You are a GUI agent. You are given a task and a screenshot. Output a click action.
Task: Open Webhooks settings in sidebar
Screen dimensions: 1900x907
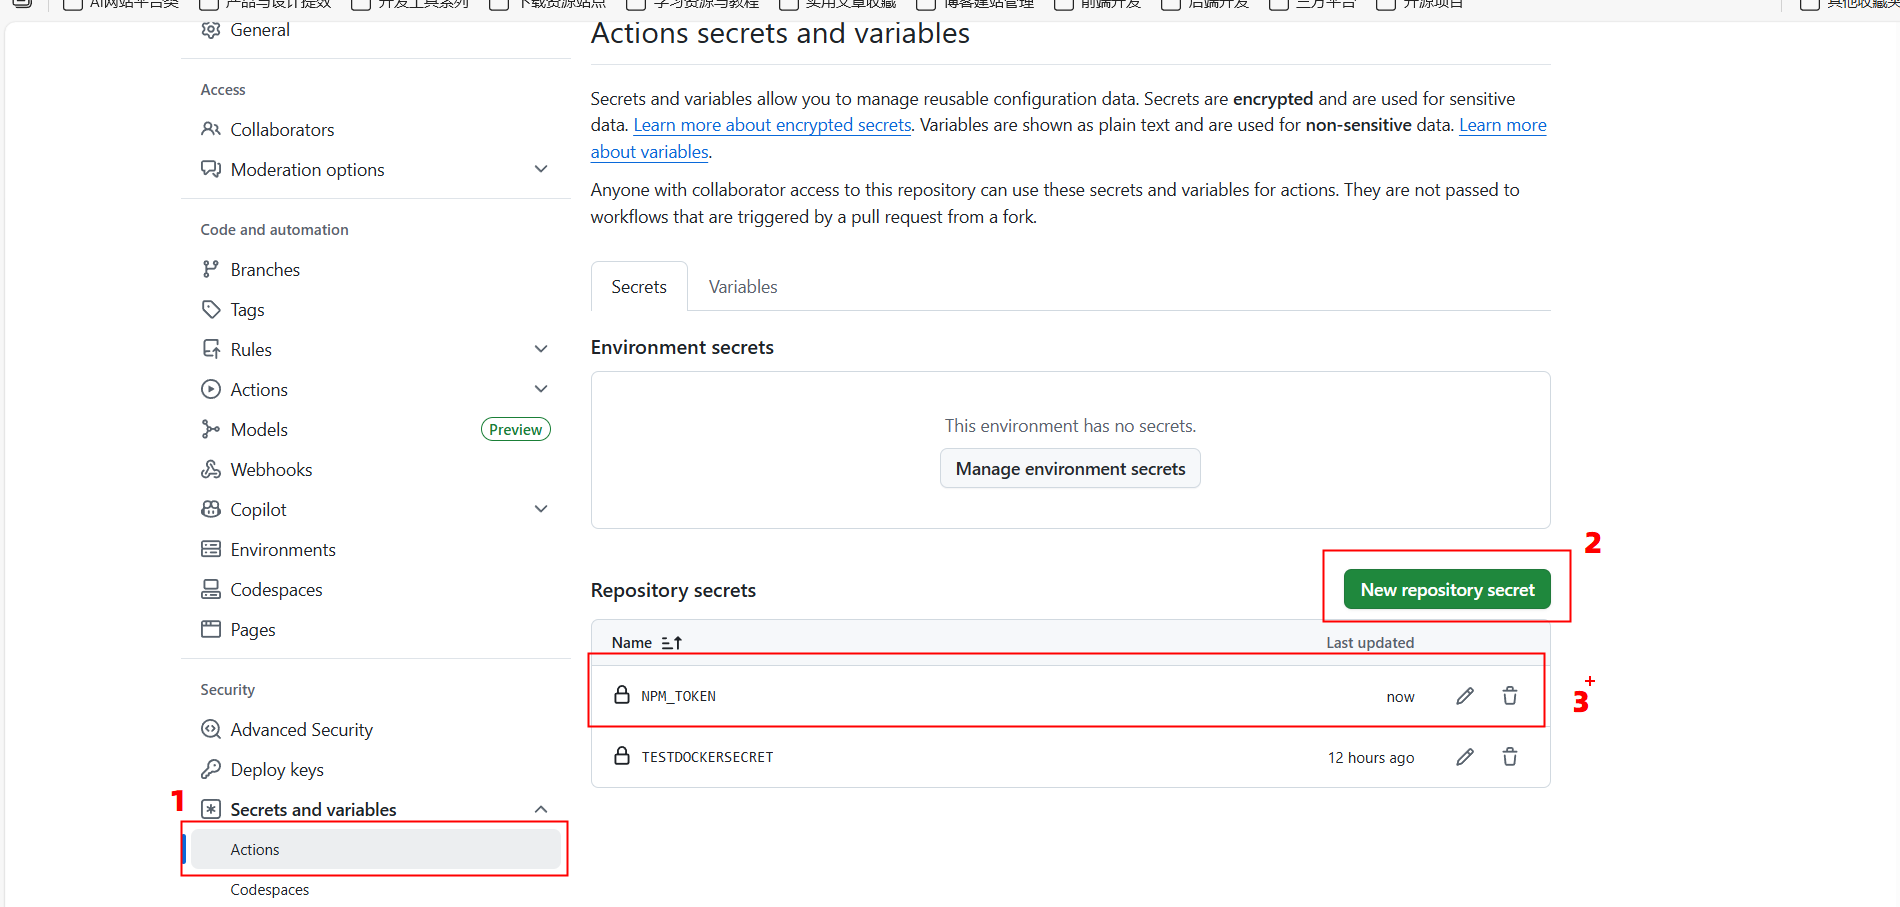[x=271, y=470]
